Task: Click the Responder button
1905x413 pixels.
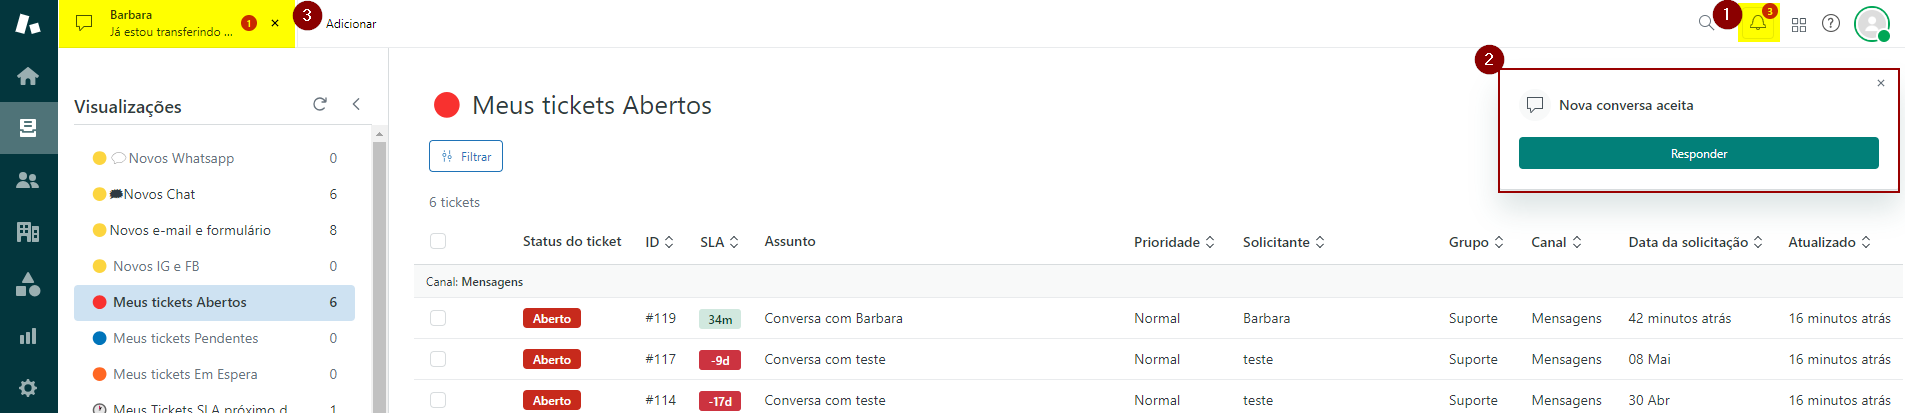Action: (1698, 153)
